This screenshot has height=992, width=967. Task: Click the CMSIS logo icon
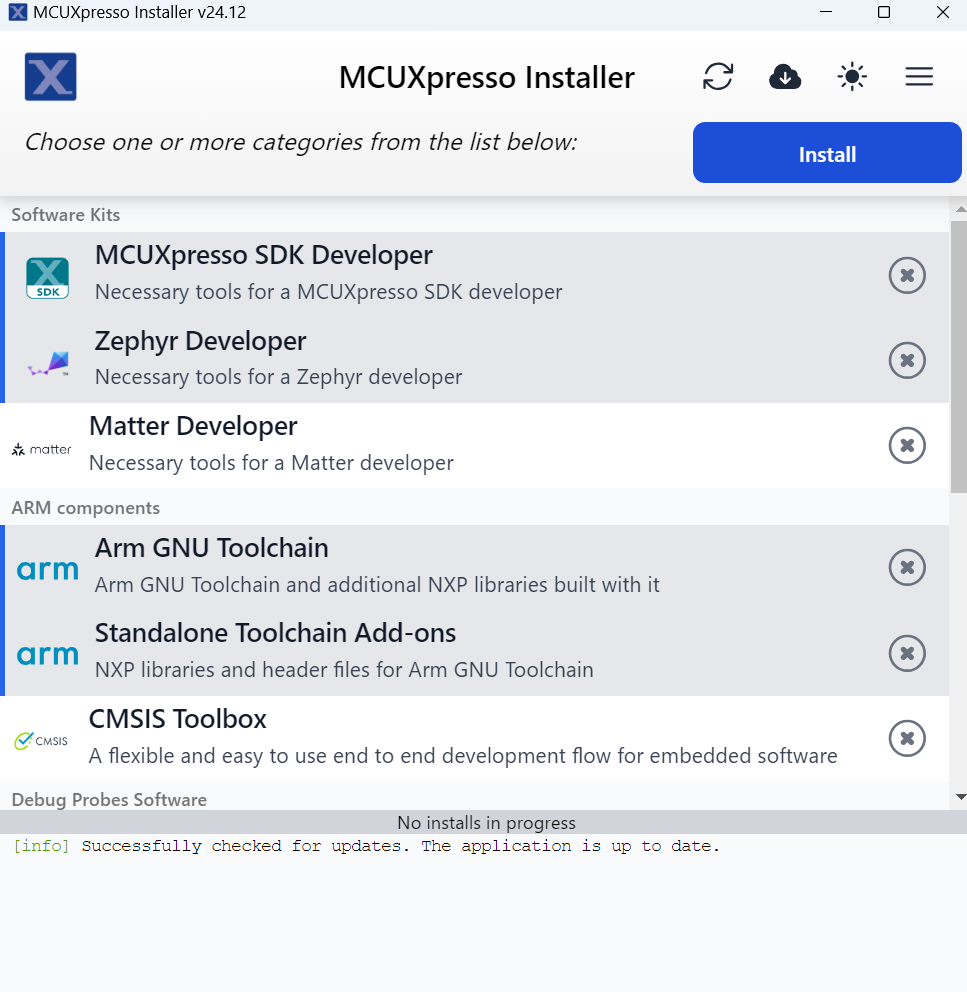[41, 740]
